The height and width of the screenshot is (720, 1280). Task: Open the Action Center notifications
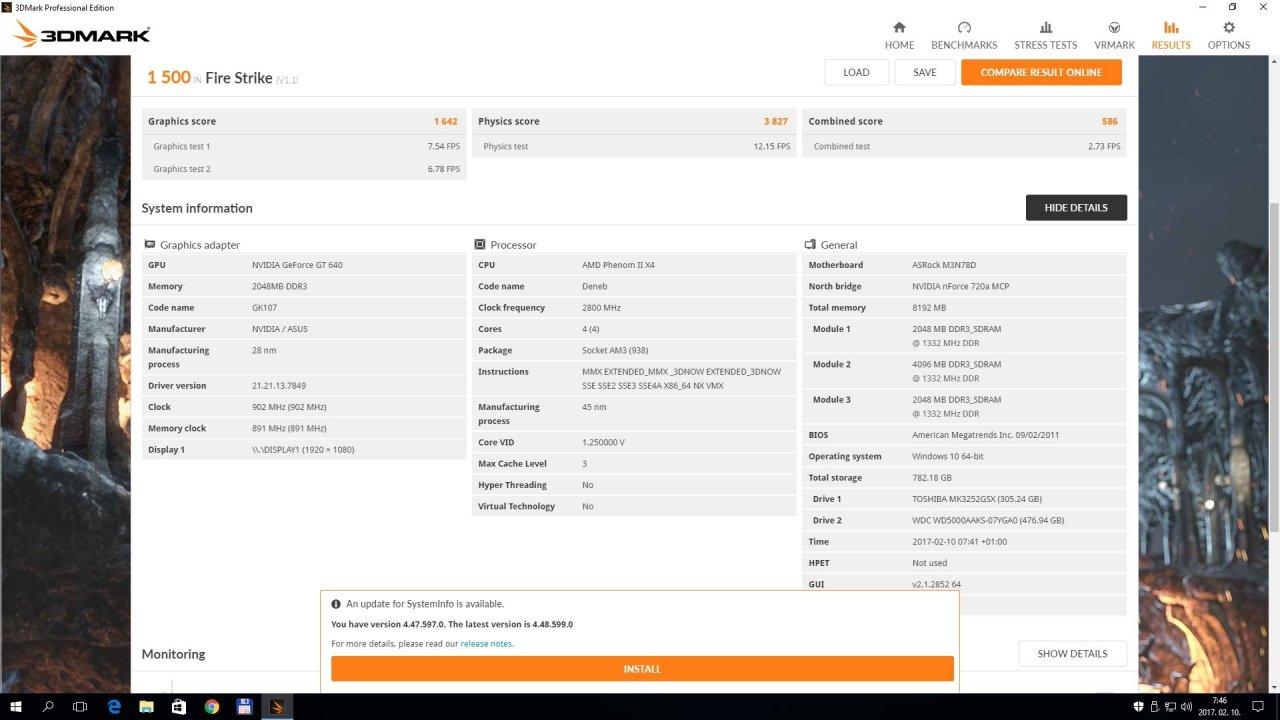coord(1260,706)
